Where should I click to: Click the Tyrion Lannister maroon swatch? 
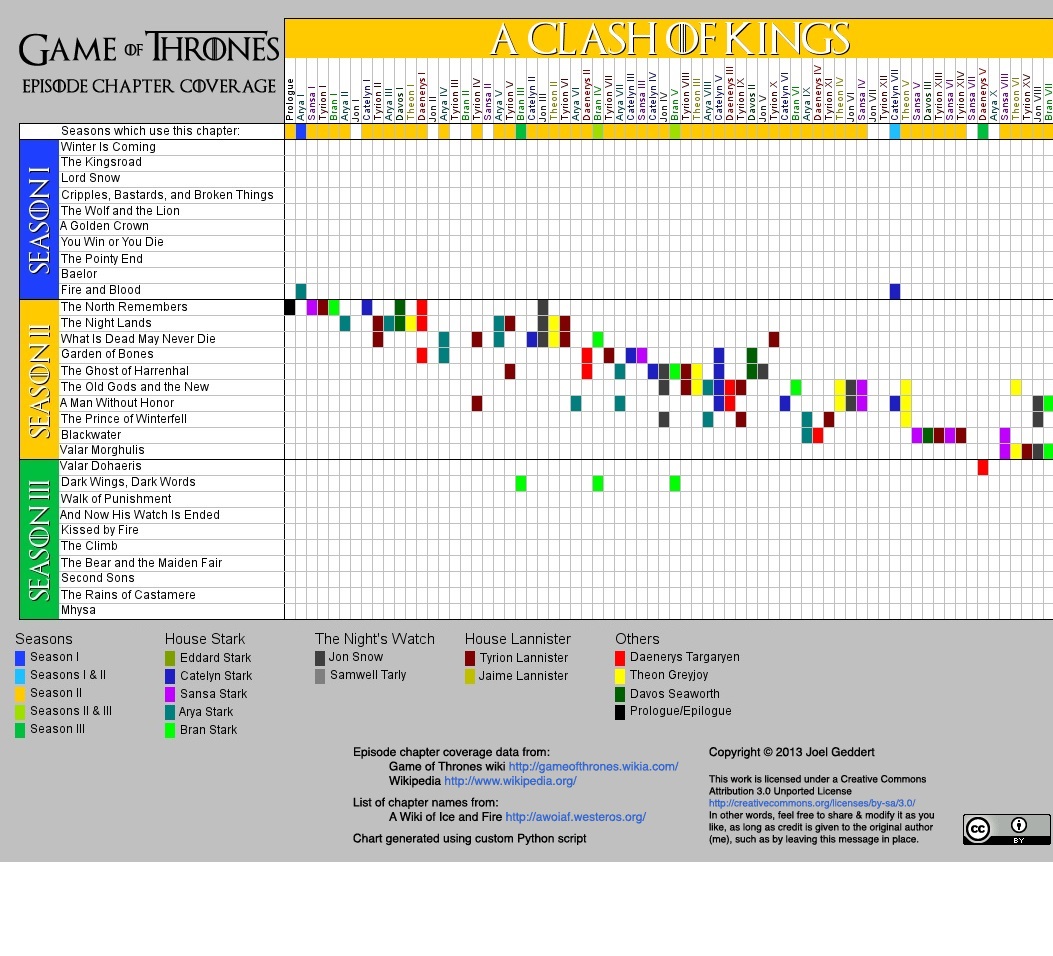pyautogui.click(x=470, y=658)
